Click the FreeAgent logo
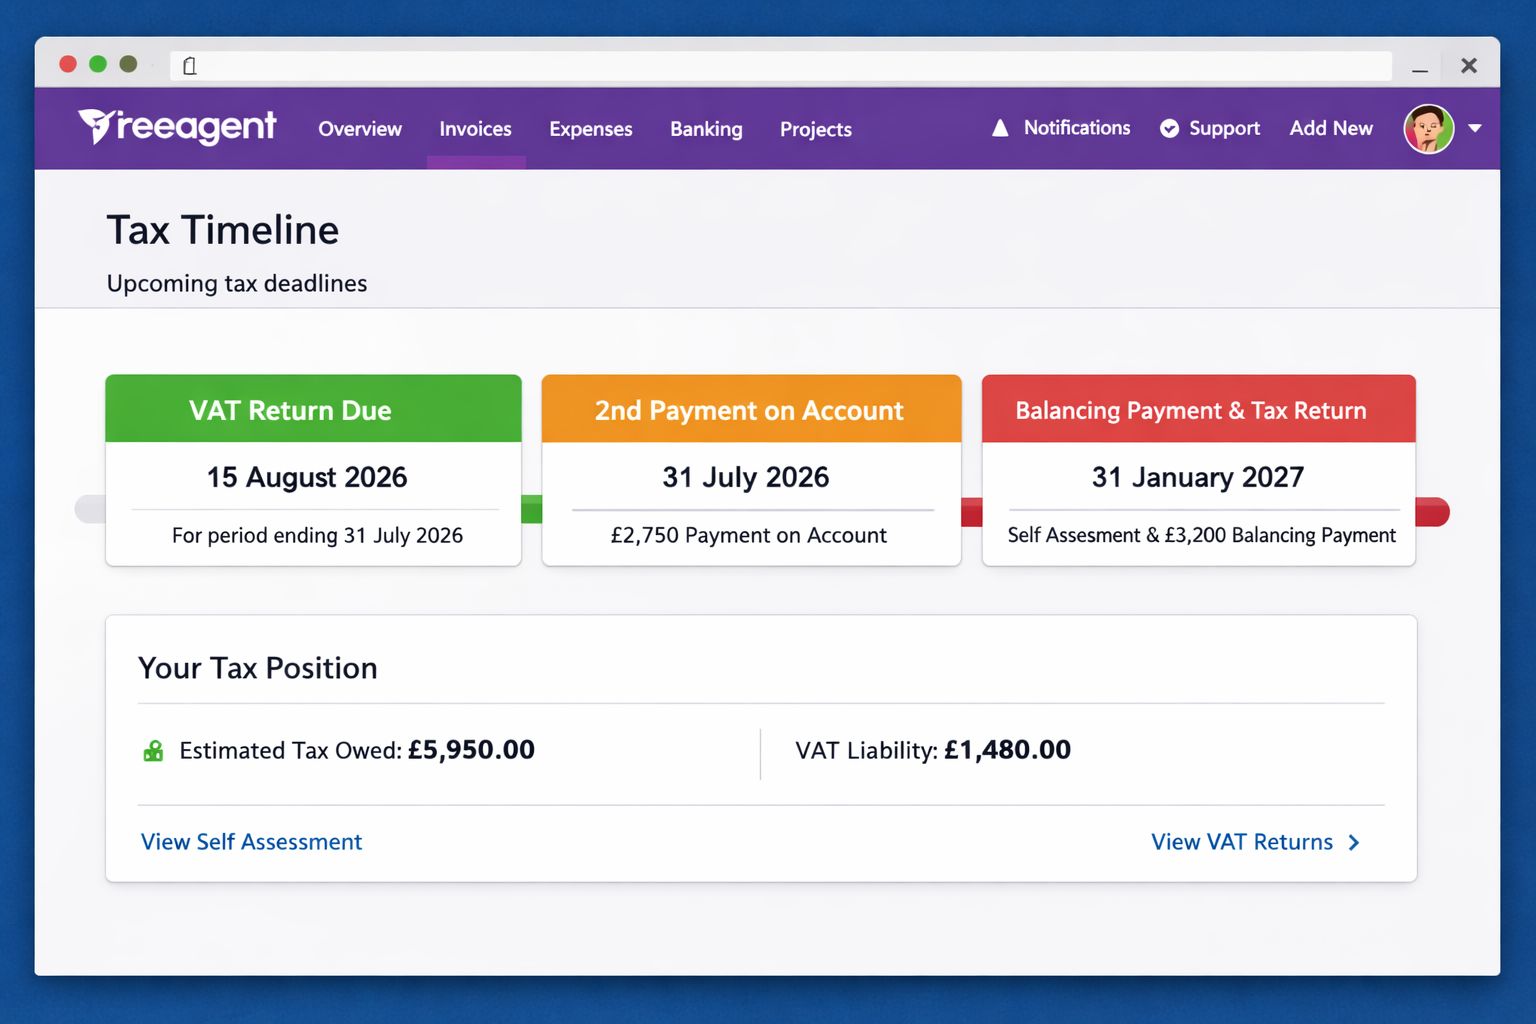This screenshot has width=1536, height=1024. [x=177, y=127]
